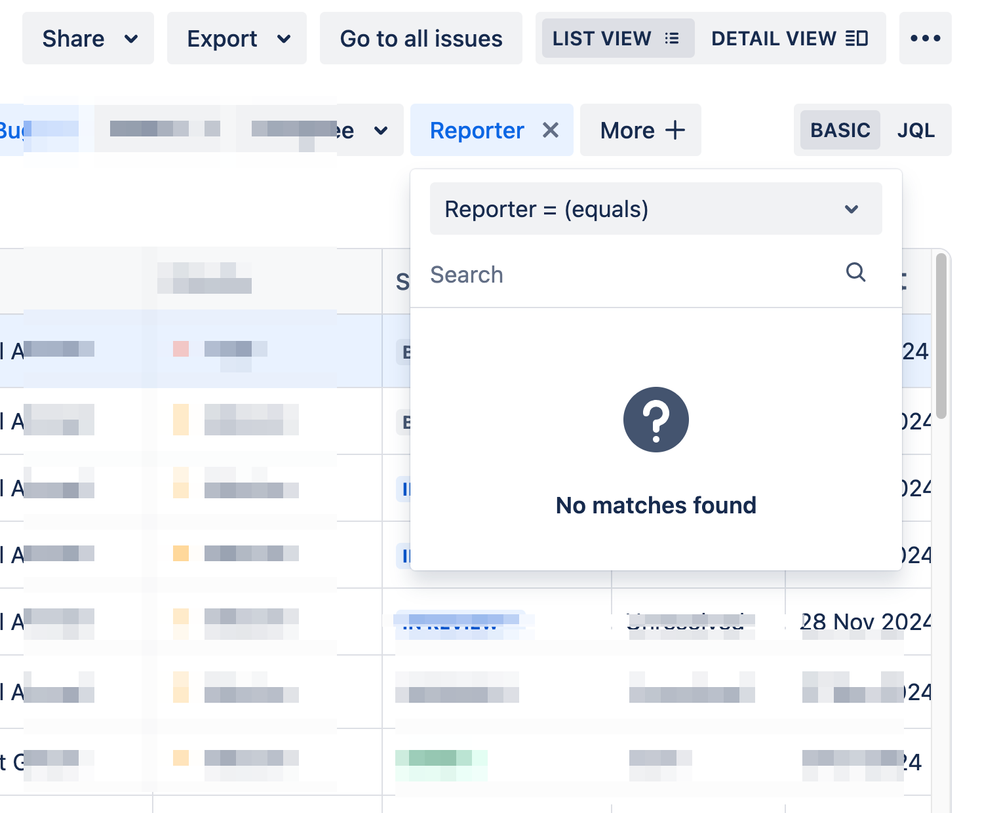Remove the Reporter filter with the X icon
Screen dimensions: 999x813
[550, 130]
